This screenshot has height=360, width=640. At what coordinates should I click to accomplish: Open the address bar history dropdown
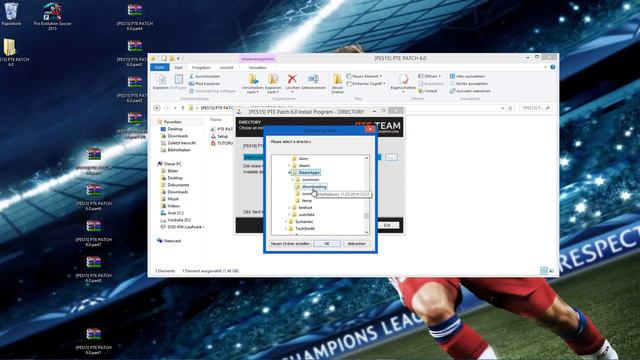point(502,108)
